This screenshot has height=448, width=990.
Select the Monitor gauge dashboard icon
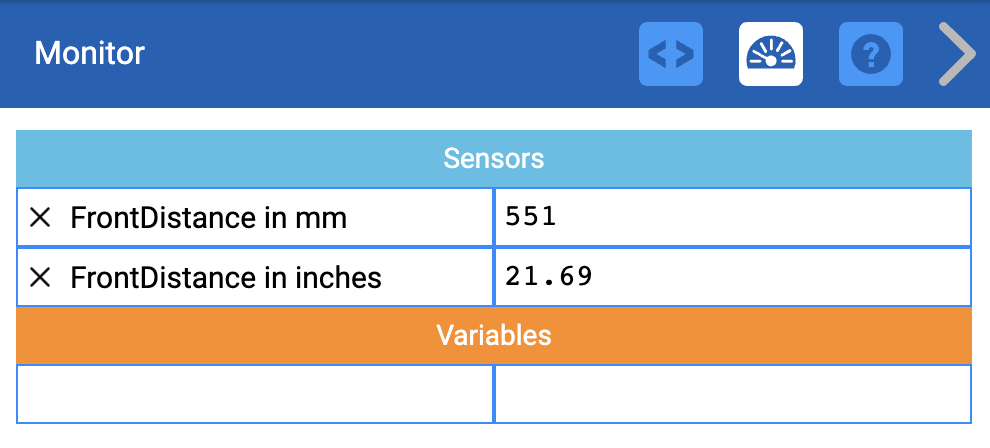[771, 54]
